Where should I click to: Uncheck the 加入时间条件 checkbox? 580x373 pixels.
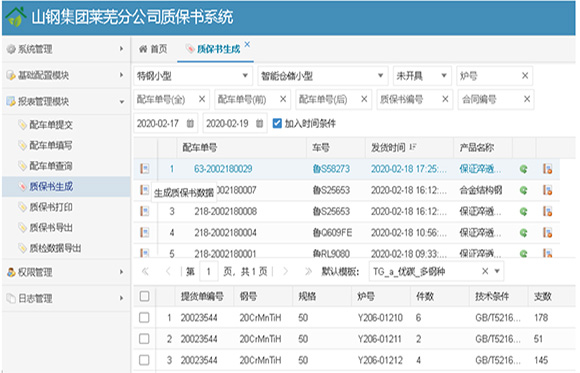pos(277,123)
